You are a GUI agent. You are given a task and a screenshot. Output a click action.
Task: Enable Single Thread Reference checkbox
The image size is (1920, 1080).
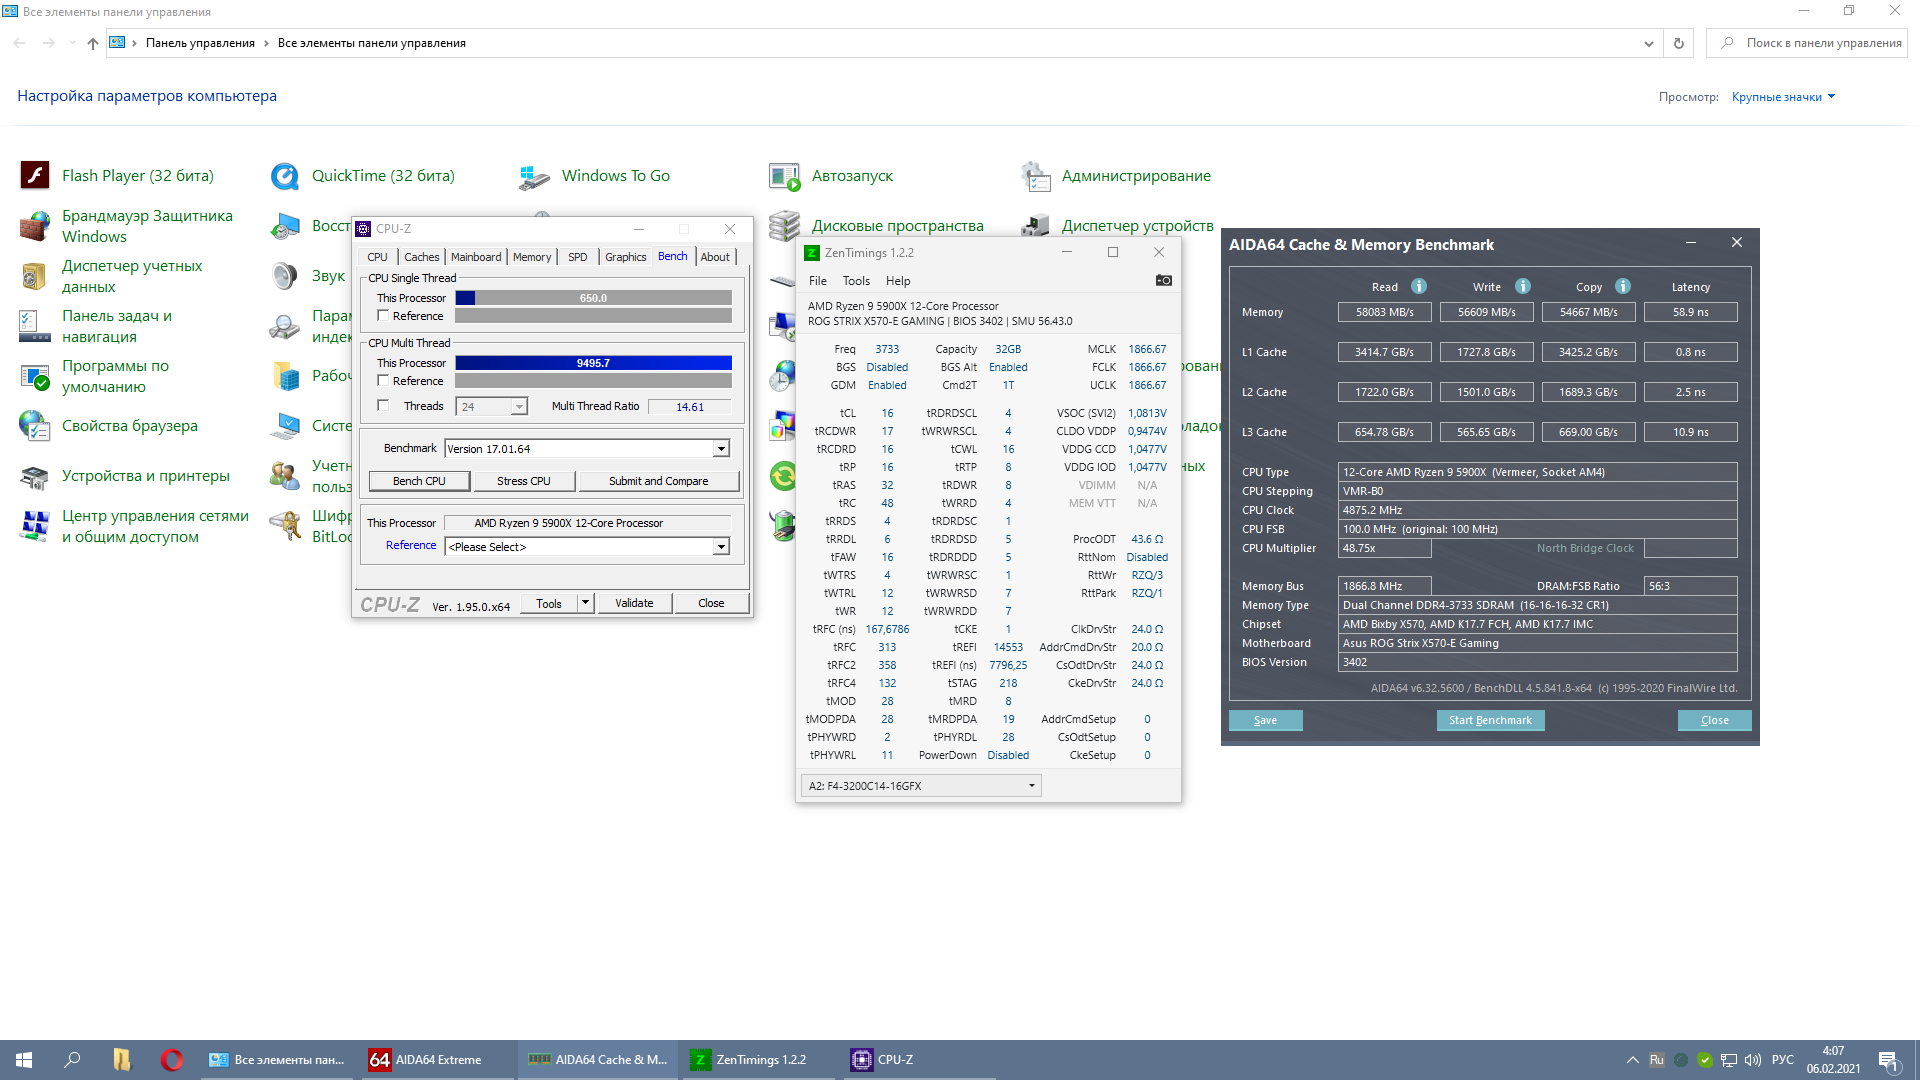pos(383,316)
